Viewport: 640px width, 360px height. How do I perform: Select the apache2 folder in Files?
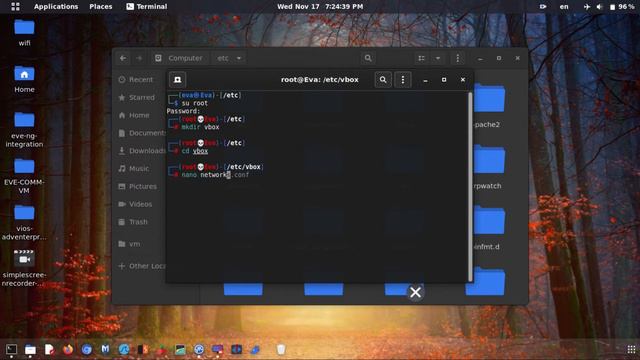click(x=489, y=105)
